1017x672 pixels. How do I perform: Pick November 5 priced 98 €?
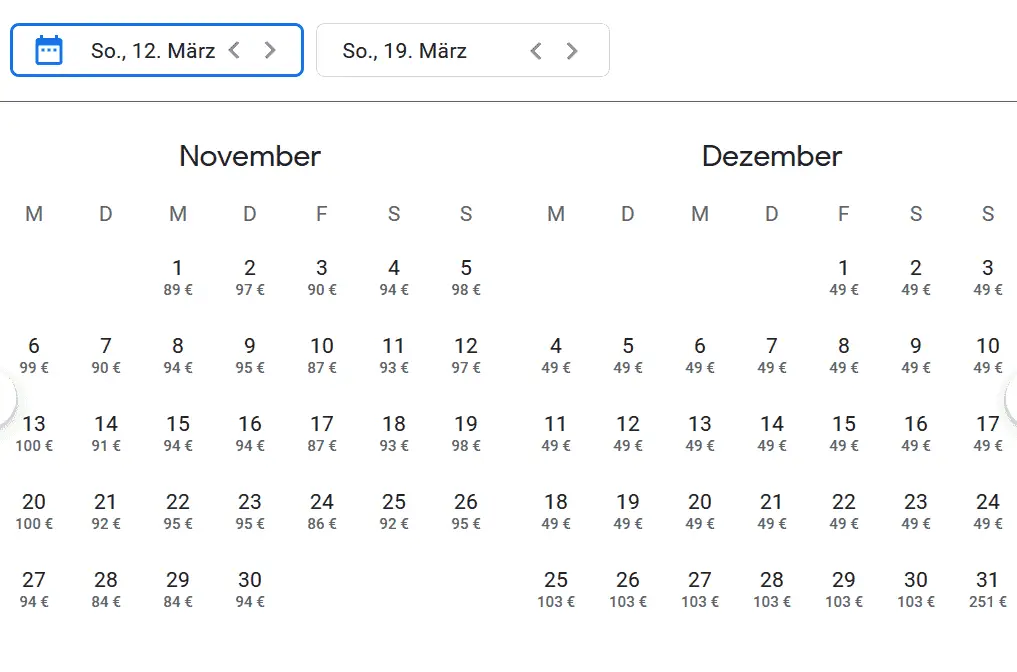[466, 277]
